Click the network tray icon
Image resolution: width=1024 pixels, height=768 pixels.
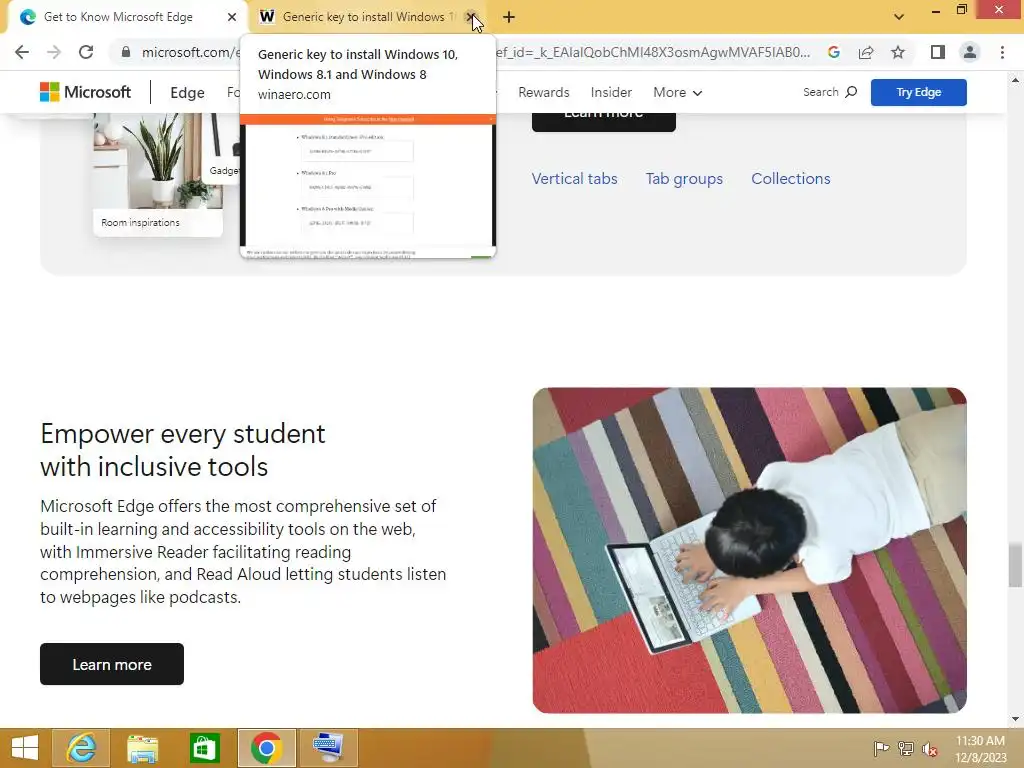[906, 748]
